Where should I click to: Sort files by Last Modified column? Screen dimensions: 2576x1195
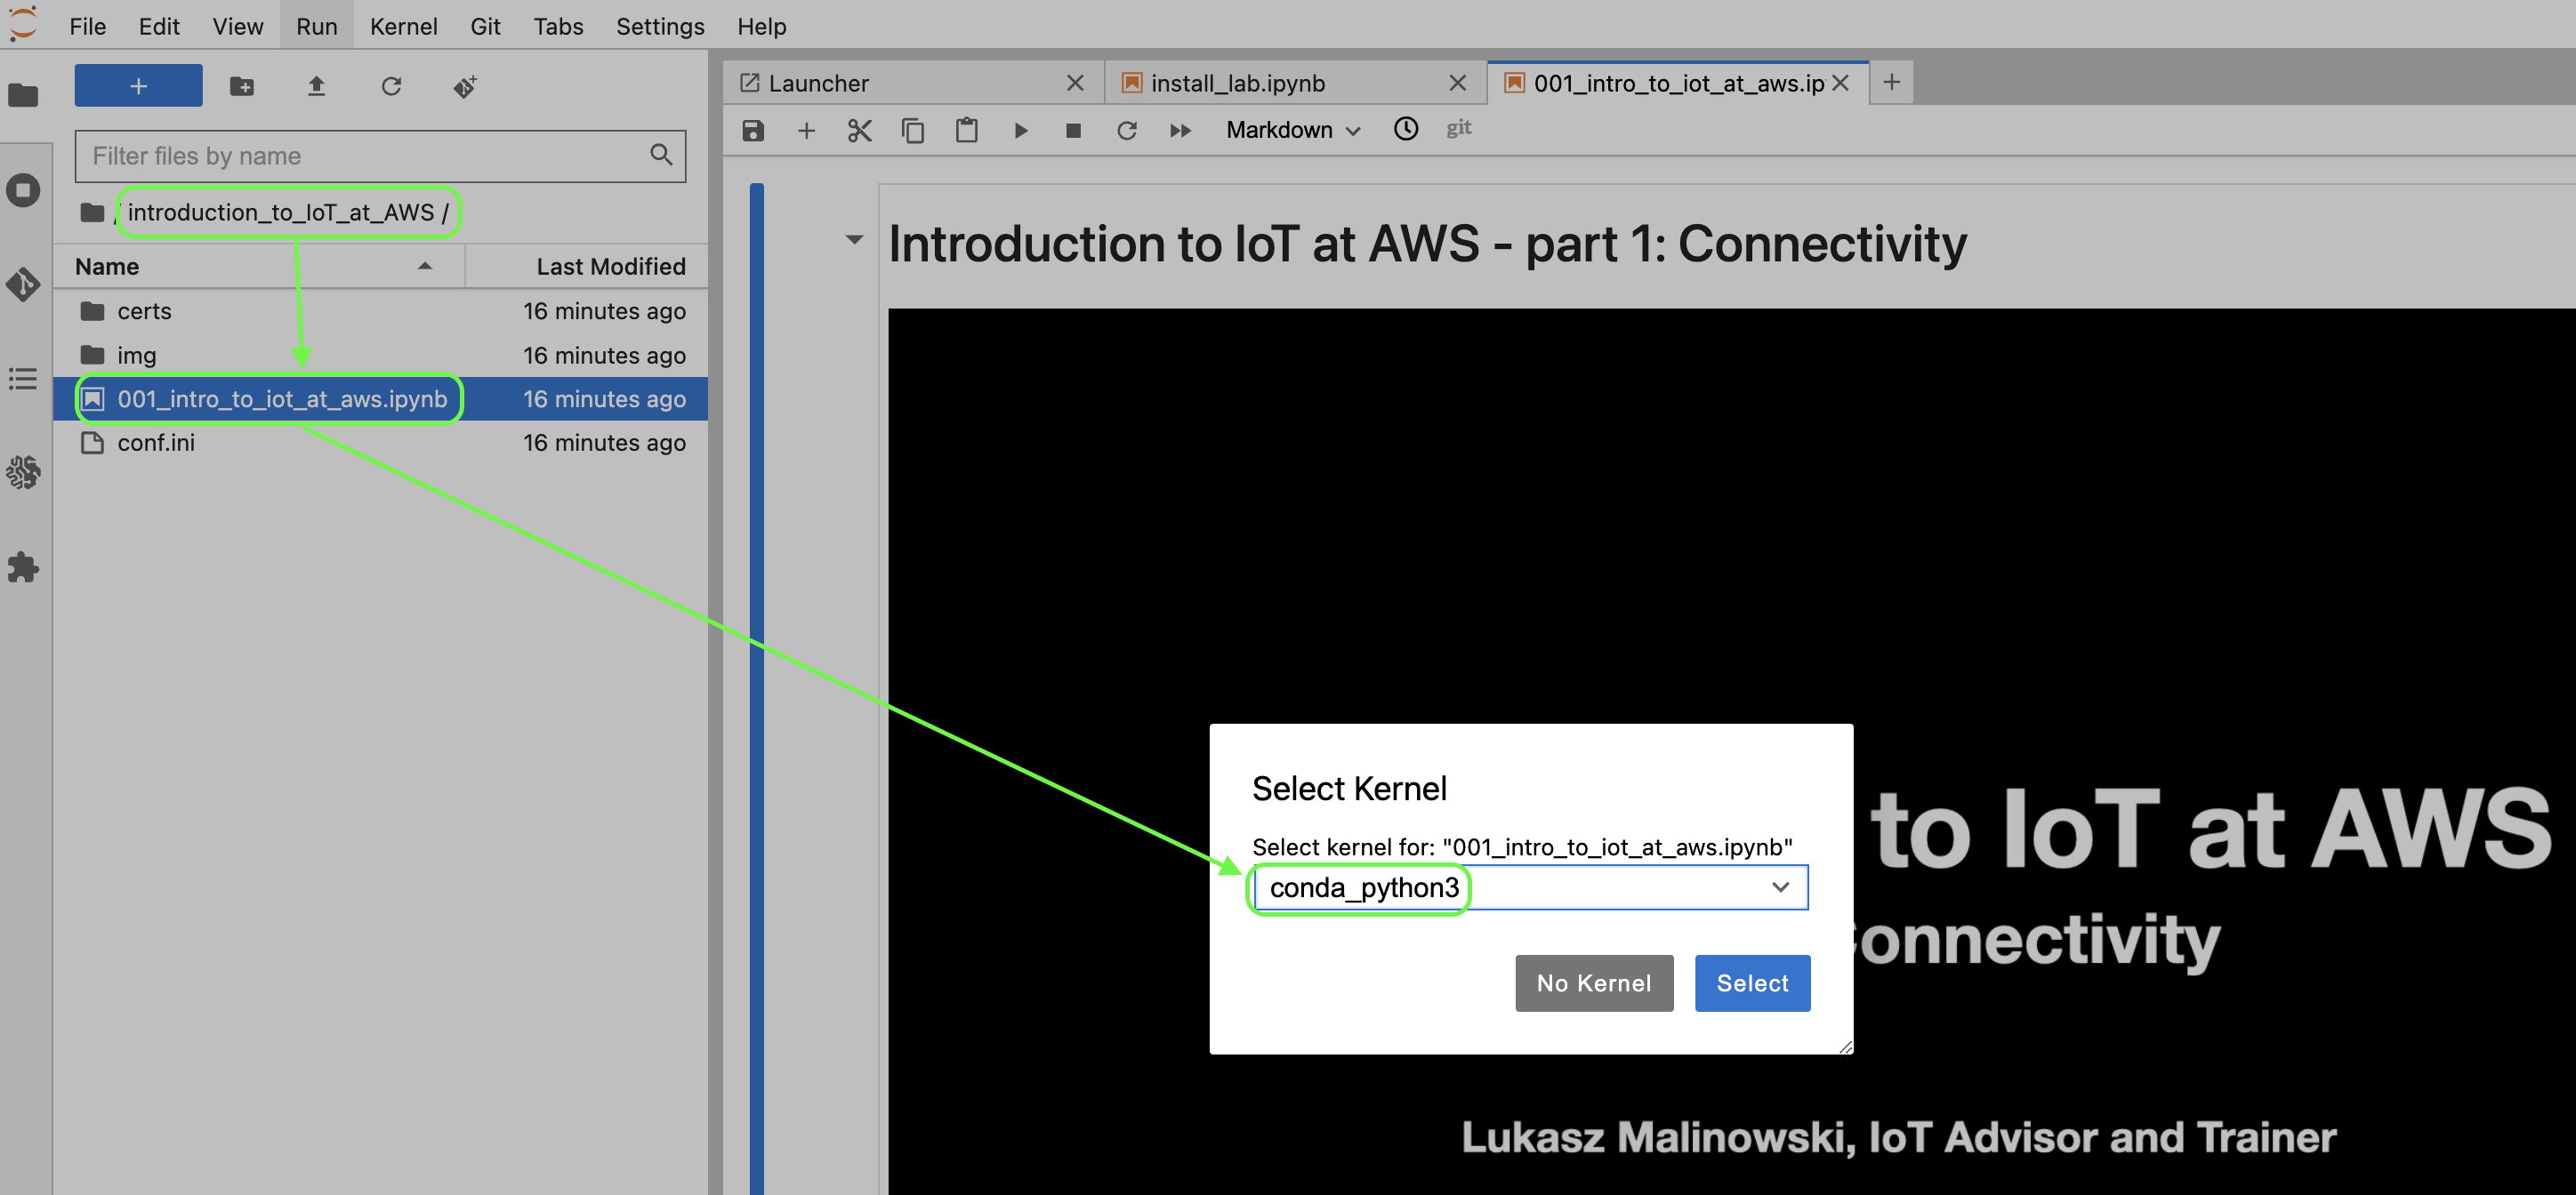pyautogui.click(x=587, y=266)
